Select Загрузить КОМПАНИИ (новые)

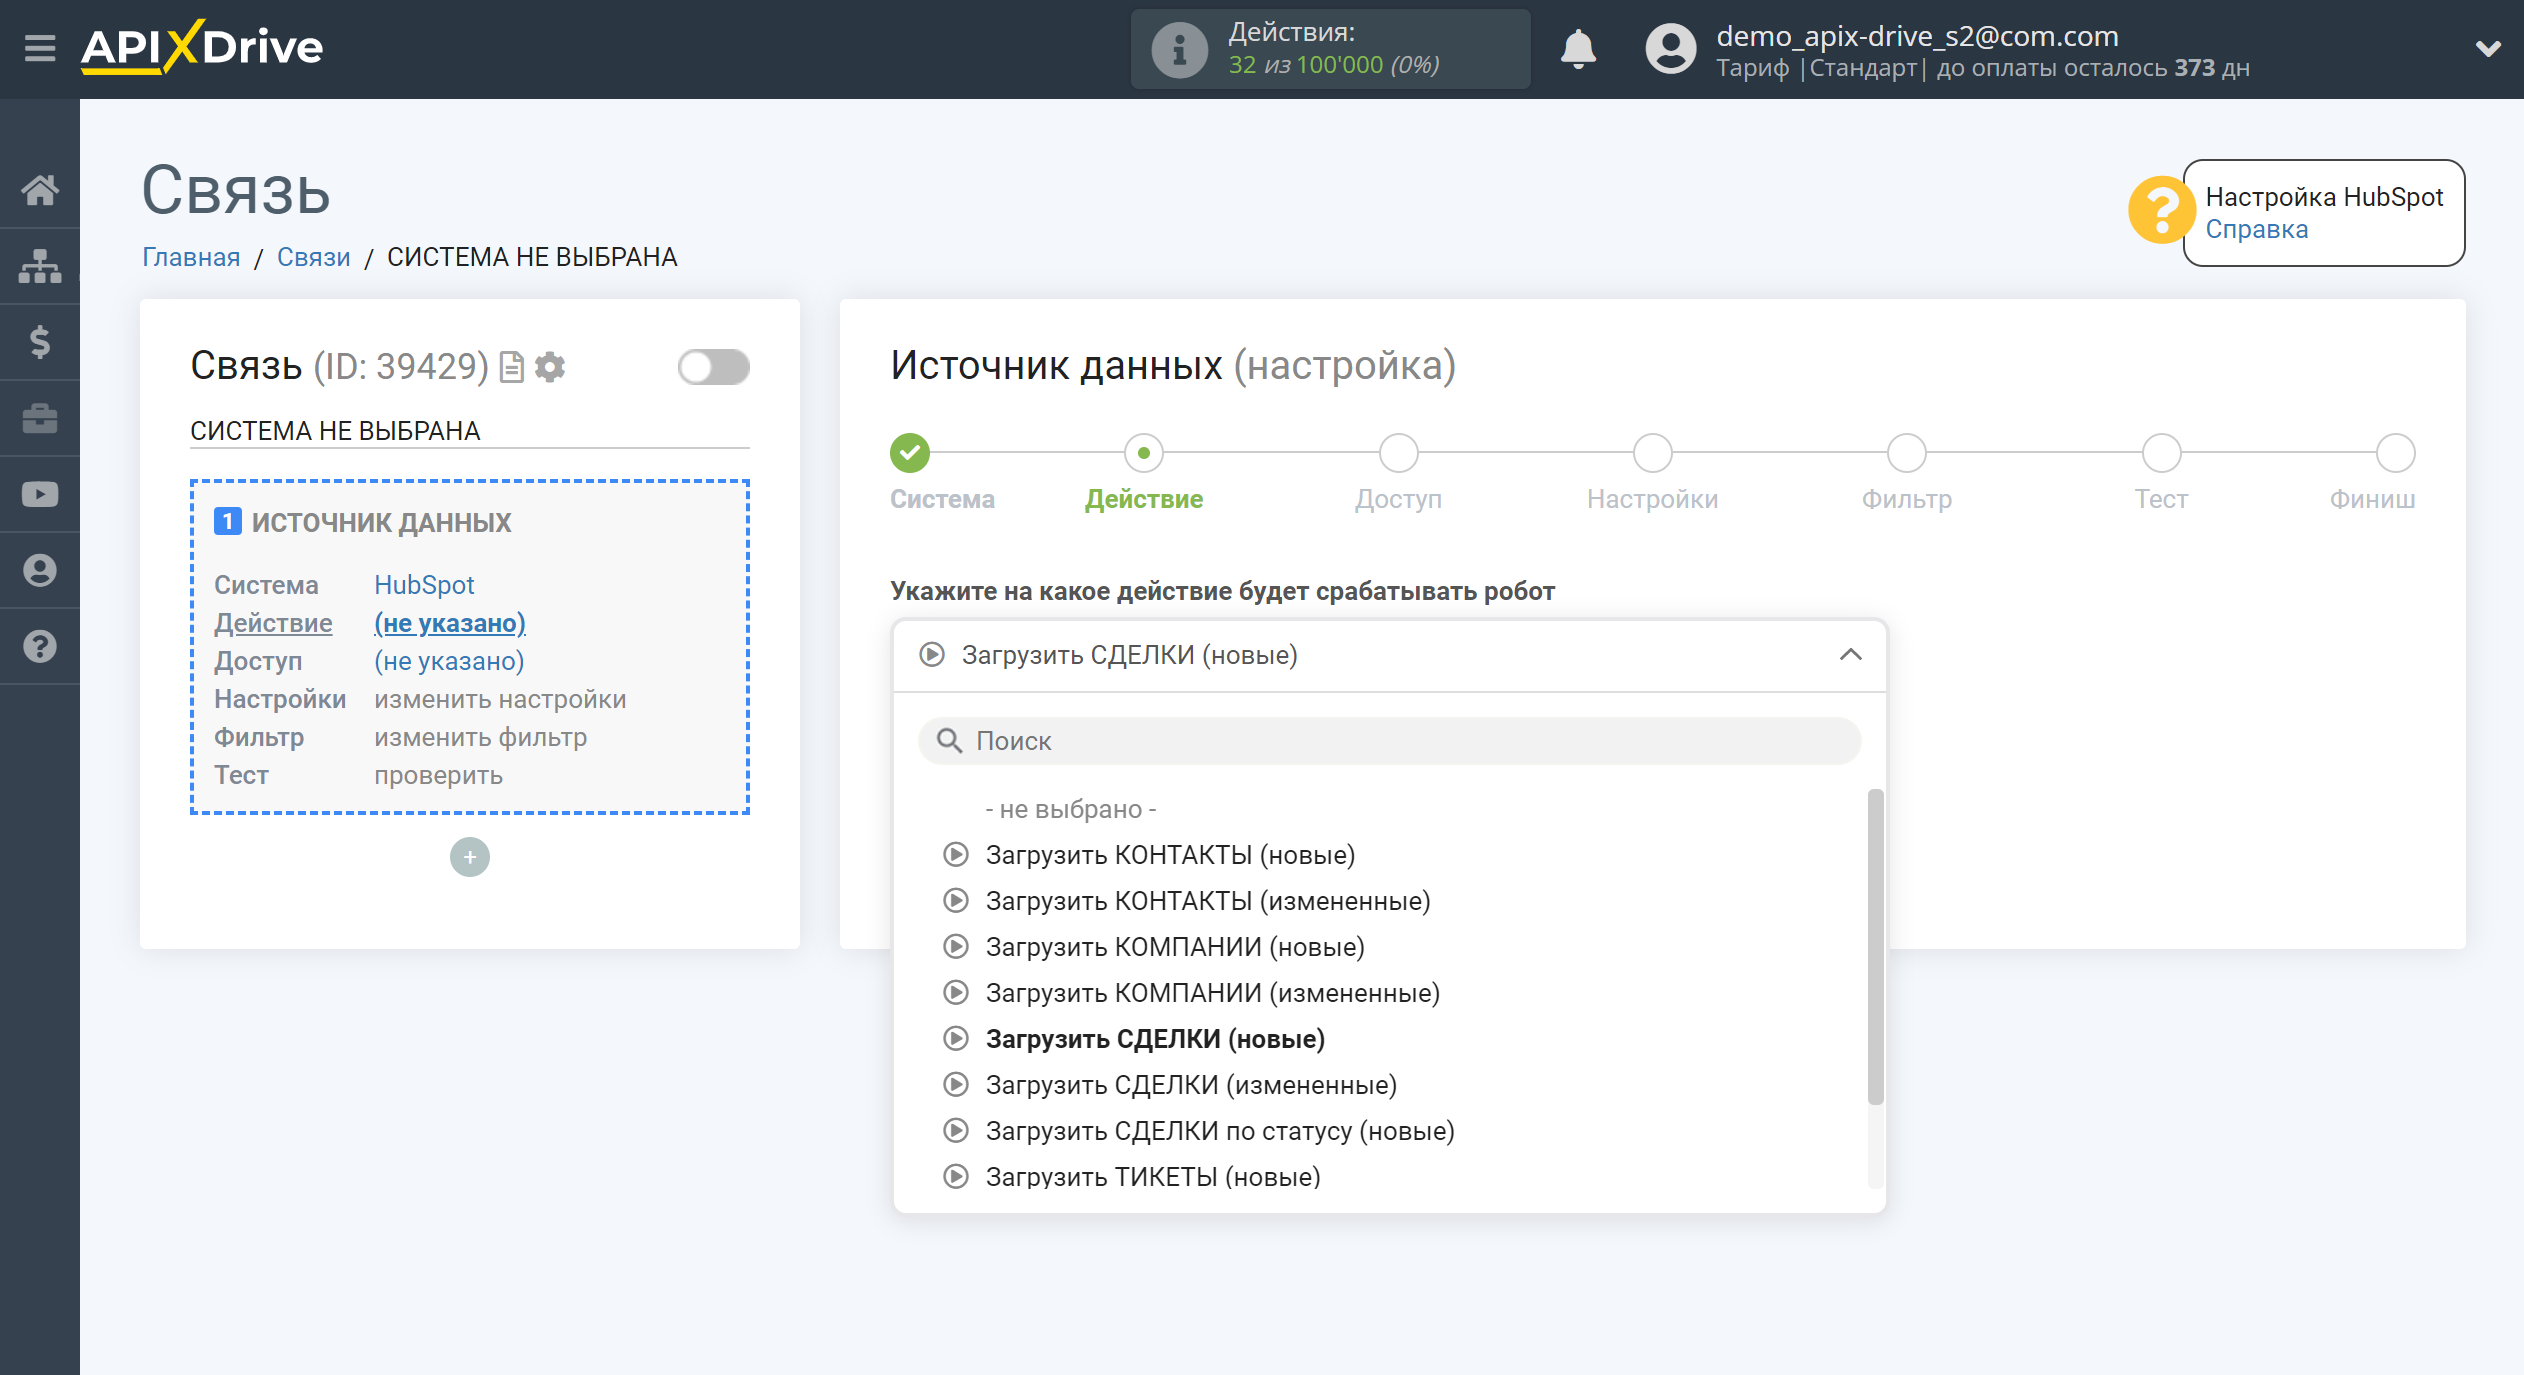pyautogui.click(x=1175, y=947)
